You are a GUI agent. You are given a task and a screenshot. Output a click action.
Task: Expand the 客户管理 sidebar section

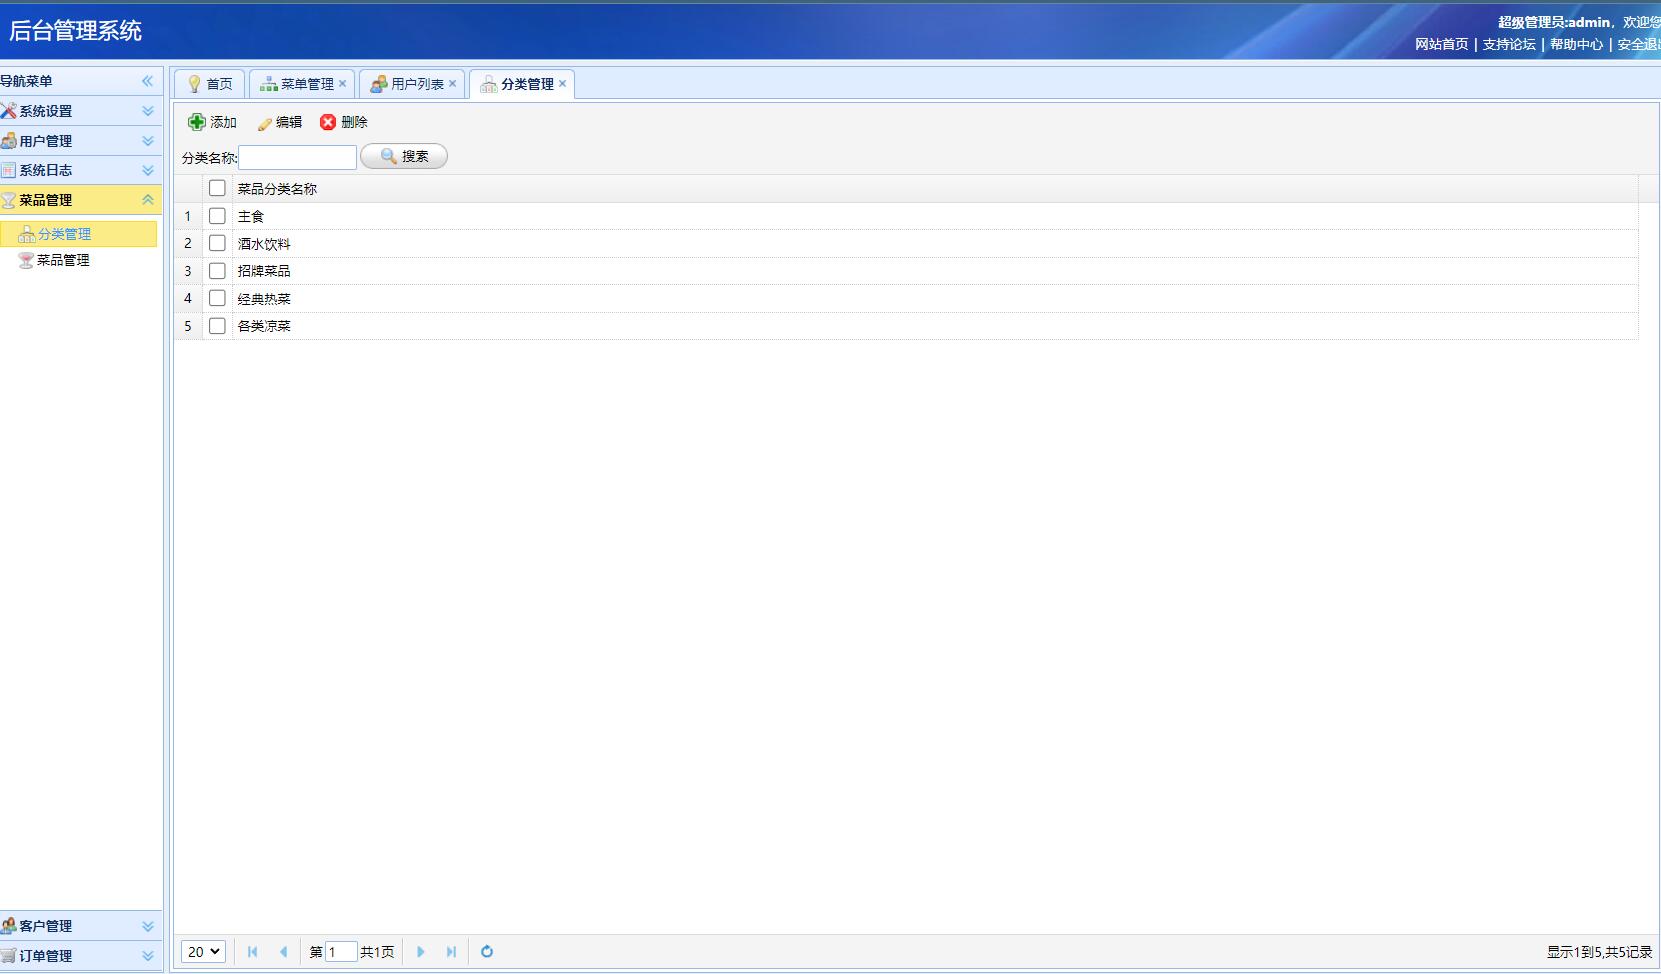[x=147, y=926]
